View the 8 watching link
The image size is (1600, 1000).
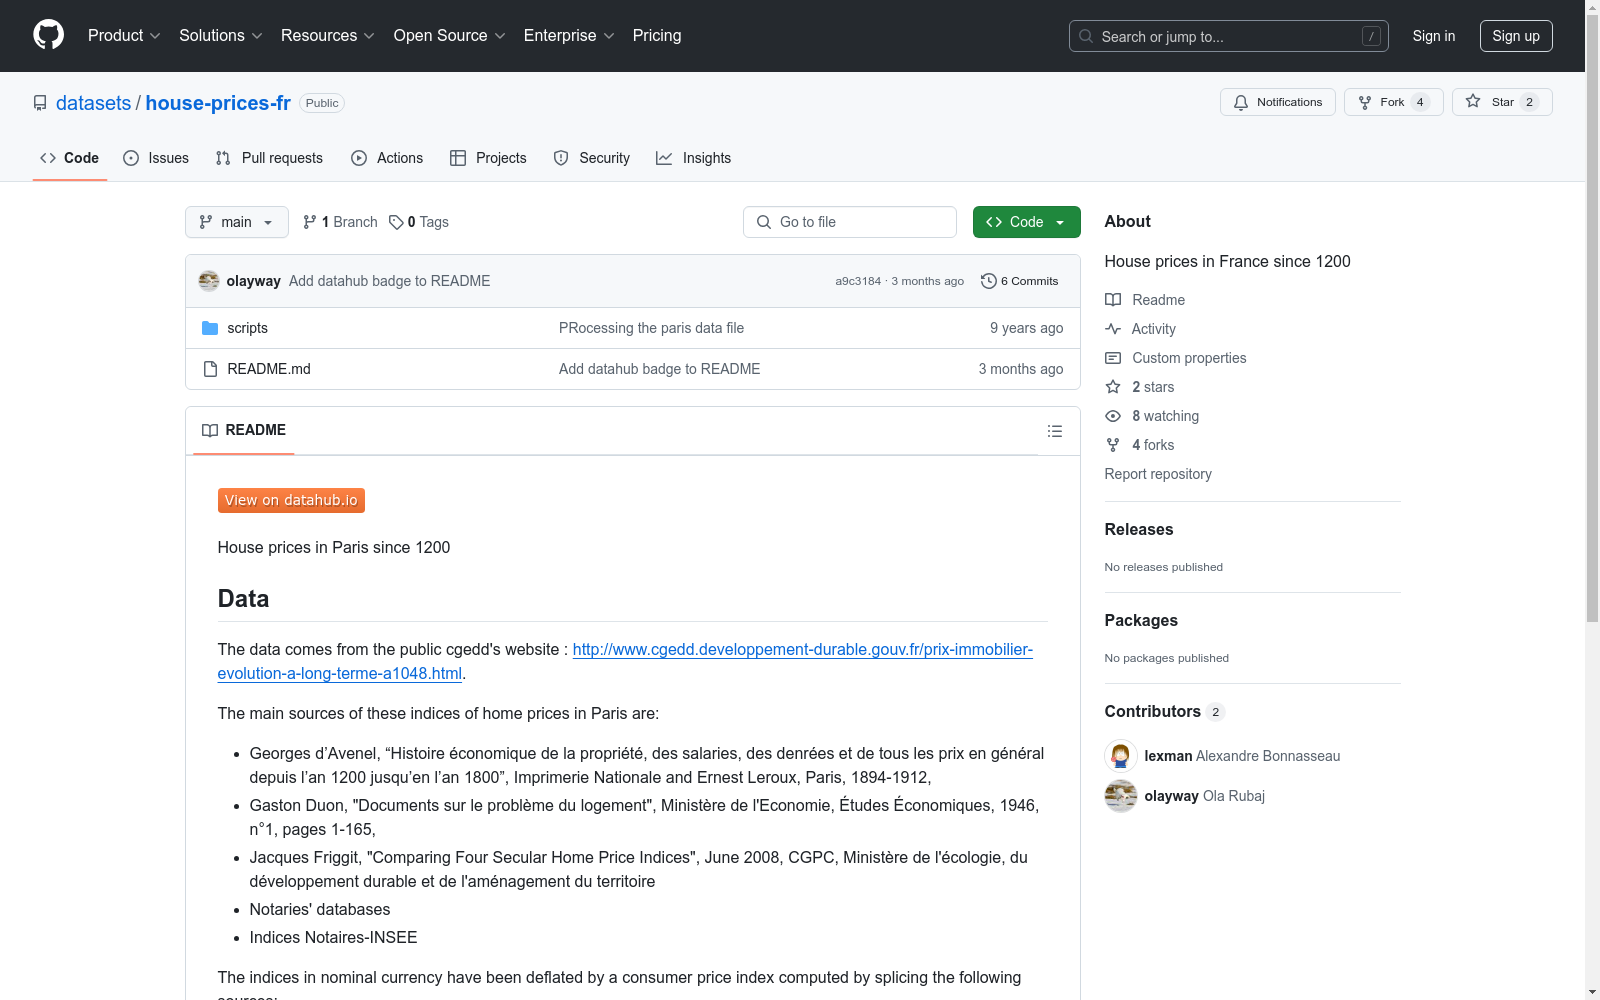click(1152, 416)
